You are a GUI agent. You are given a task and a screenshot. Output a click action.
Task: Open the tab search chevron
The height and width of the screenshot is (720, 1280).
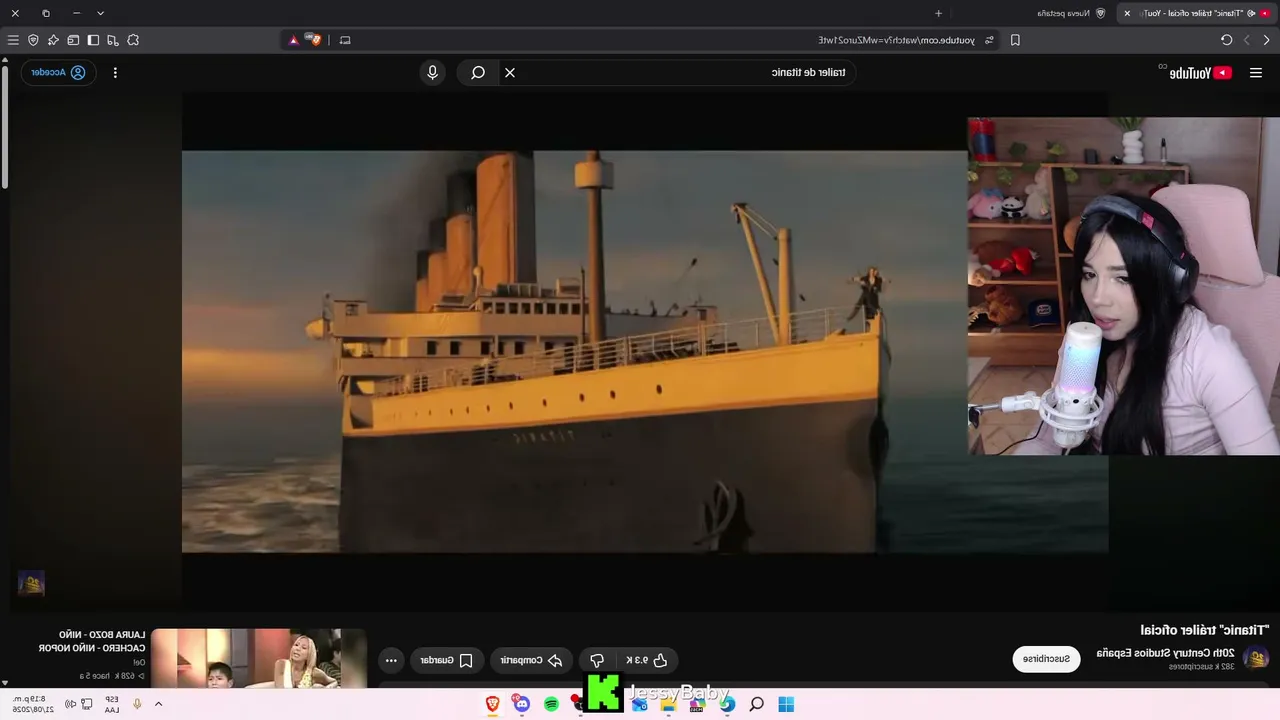100,13
